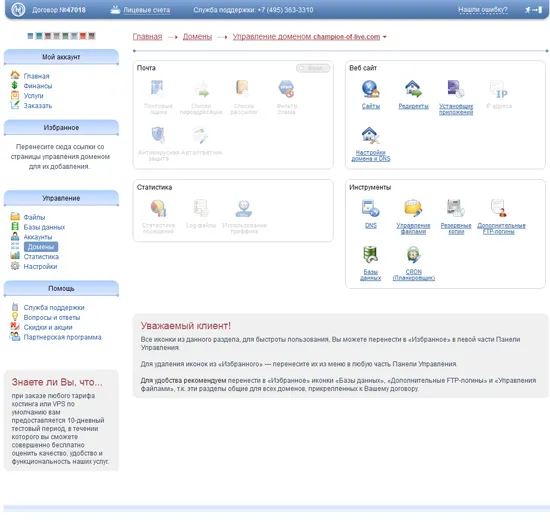
Task: Open the DNS tool icon
Action: click(x=371, y=208)
